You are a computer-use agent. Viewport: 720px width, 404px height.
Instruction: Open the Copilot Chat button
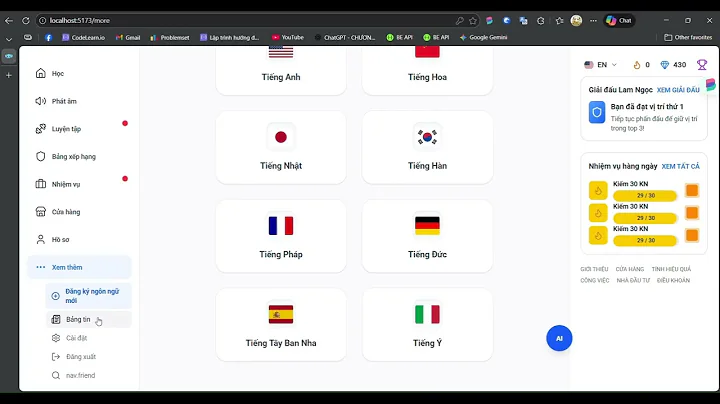pos(619,21)
